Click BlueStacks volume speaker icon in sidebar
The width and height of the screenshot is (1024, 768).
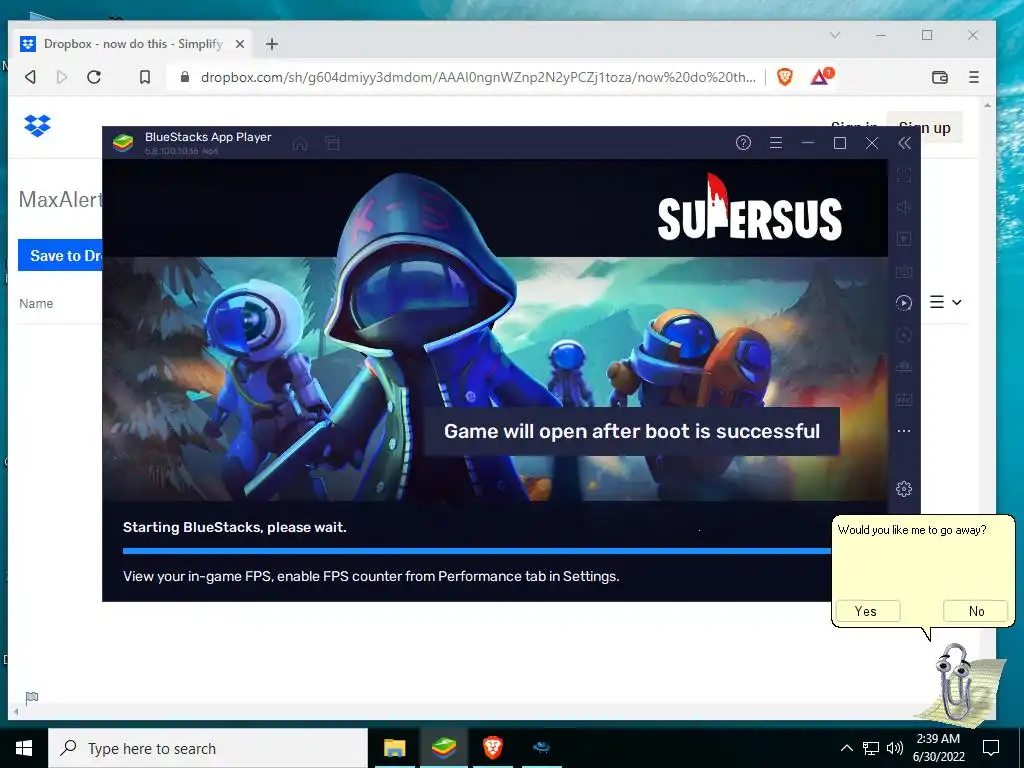point(904,207)
